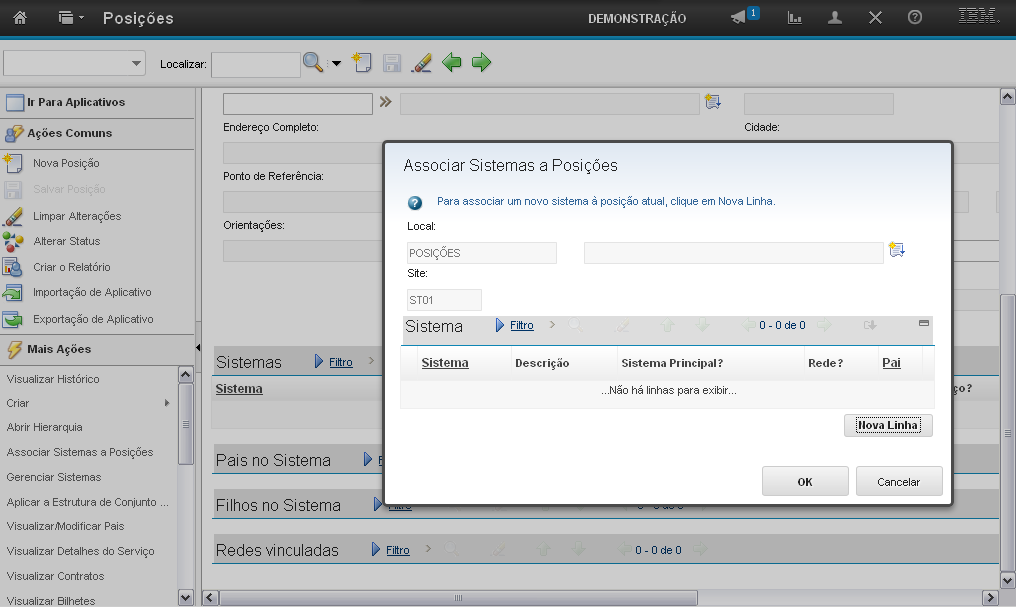
Task: Click the clear changes eraser toolbar icon
Action: click(x=421, y=63)
